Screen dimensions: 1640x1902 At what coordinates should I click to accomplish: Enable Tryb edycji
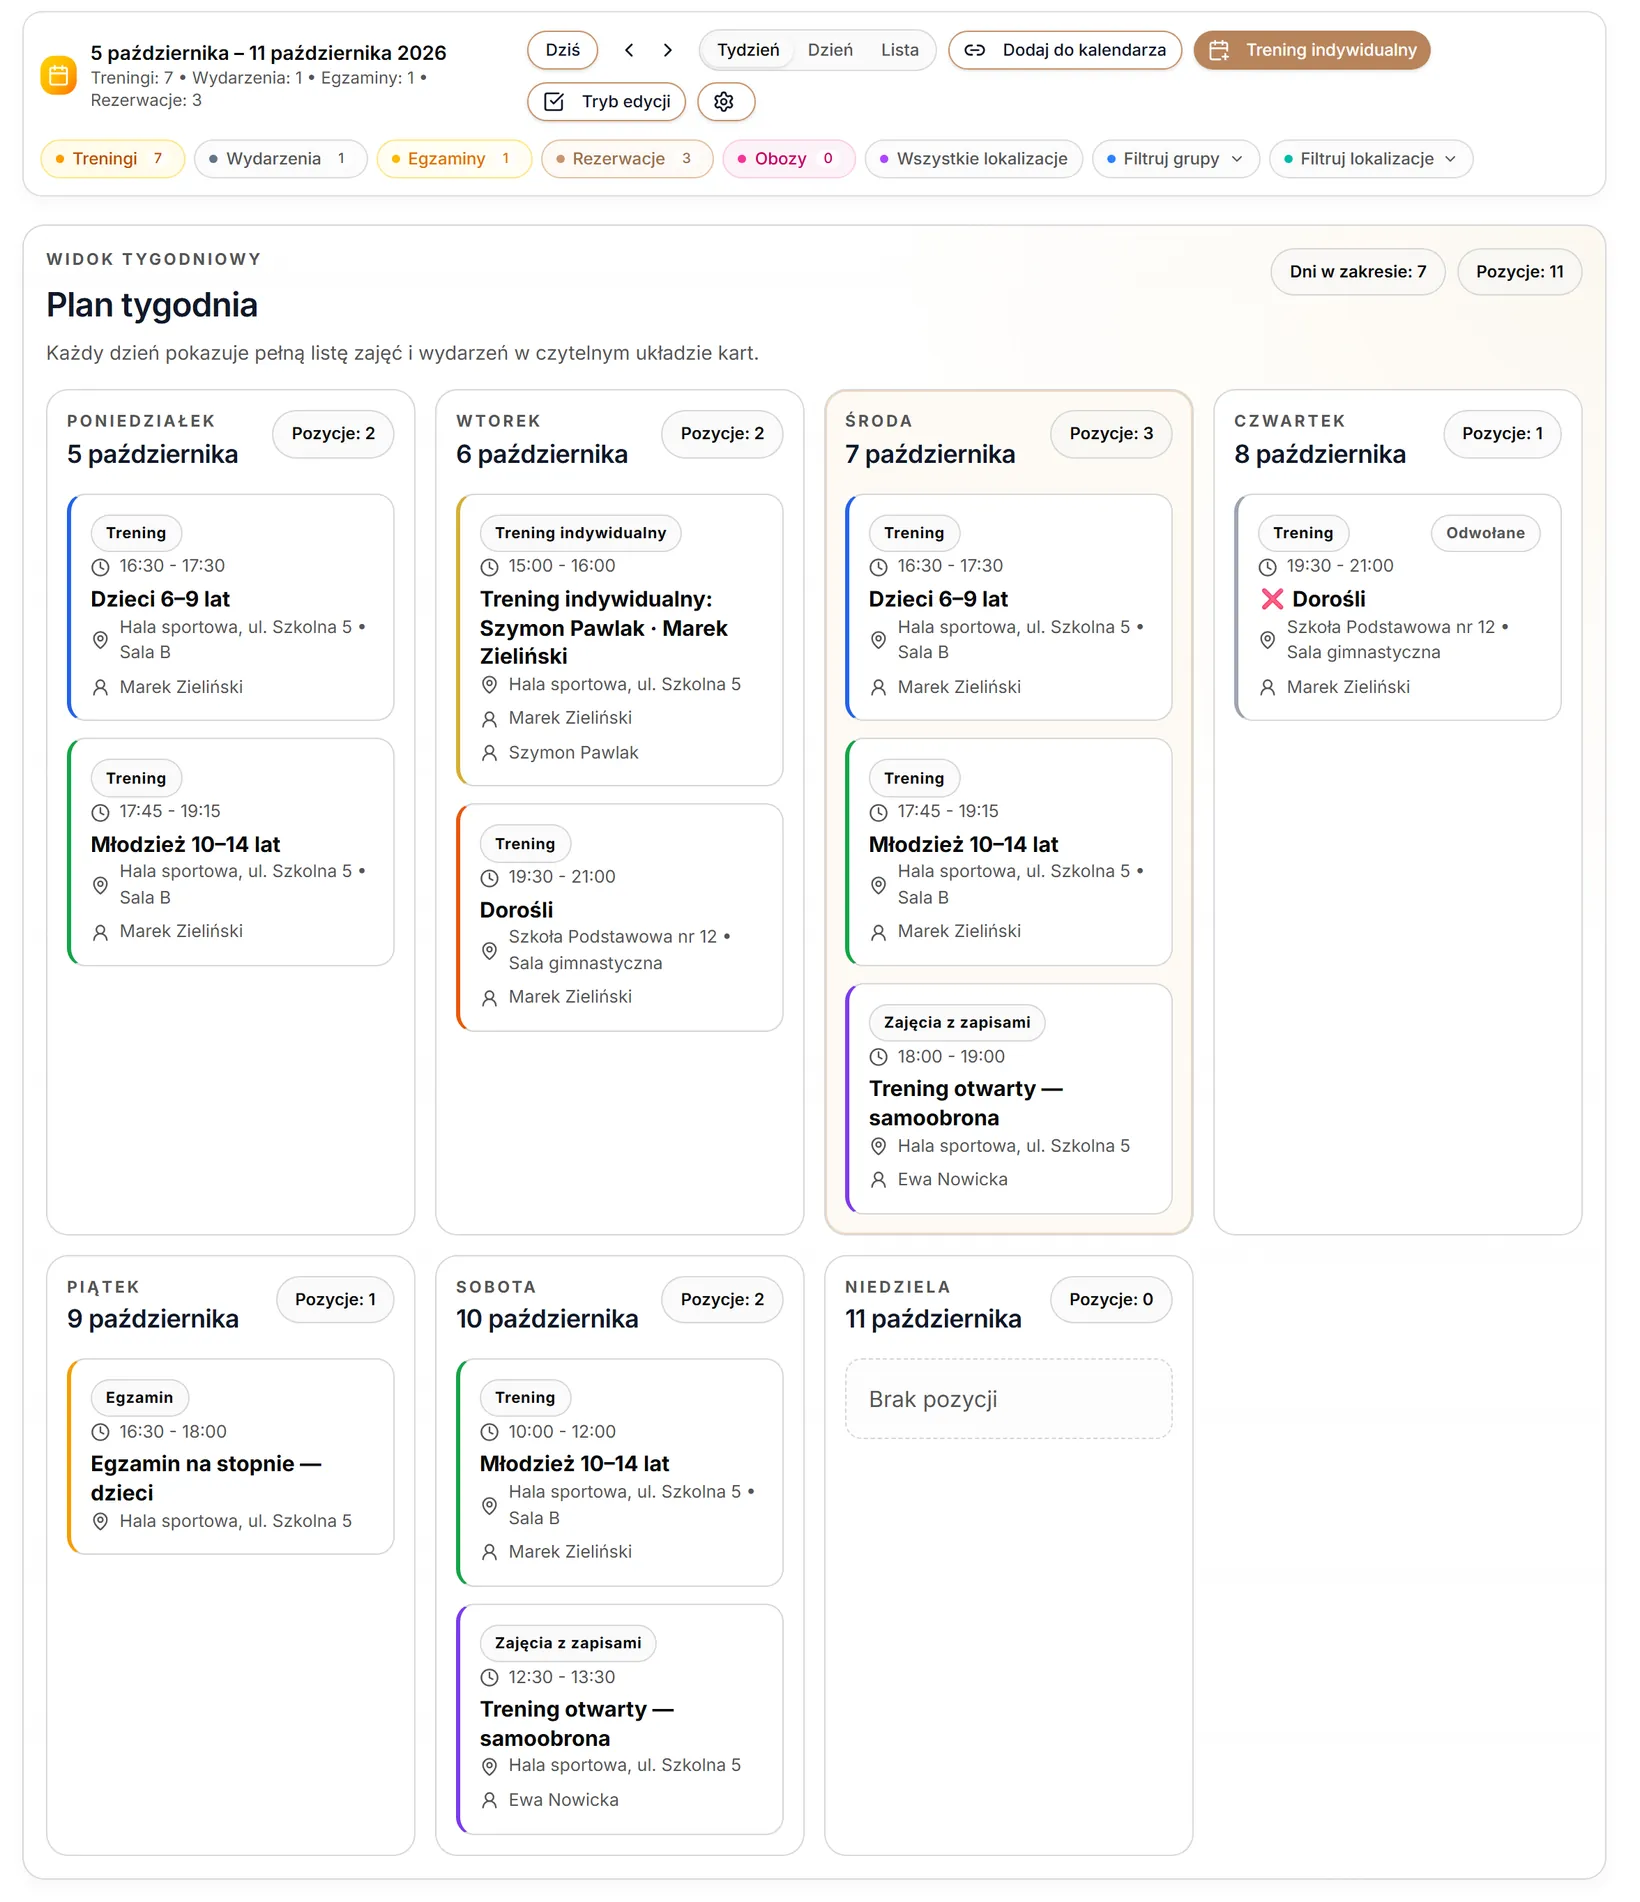click(x=607, y=101)
